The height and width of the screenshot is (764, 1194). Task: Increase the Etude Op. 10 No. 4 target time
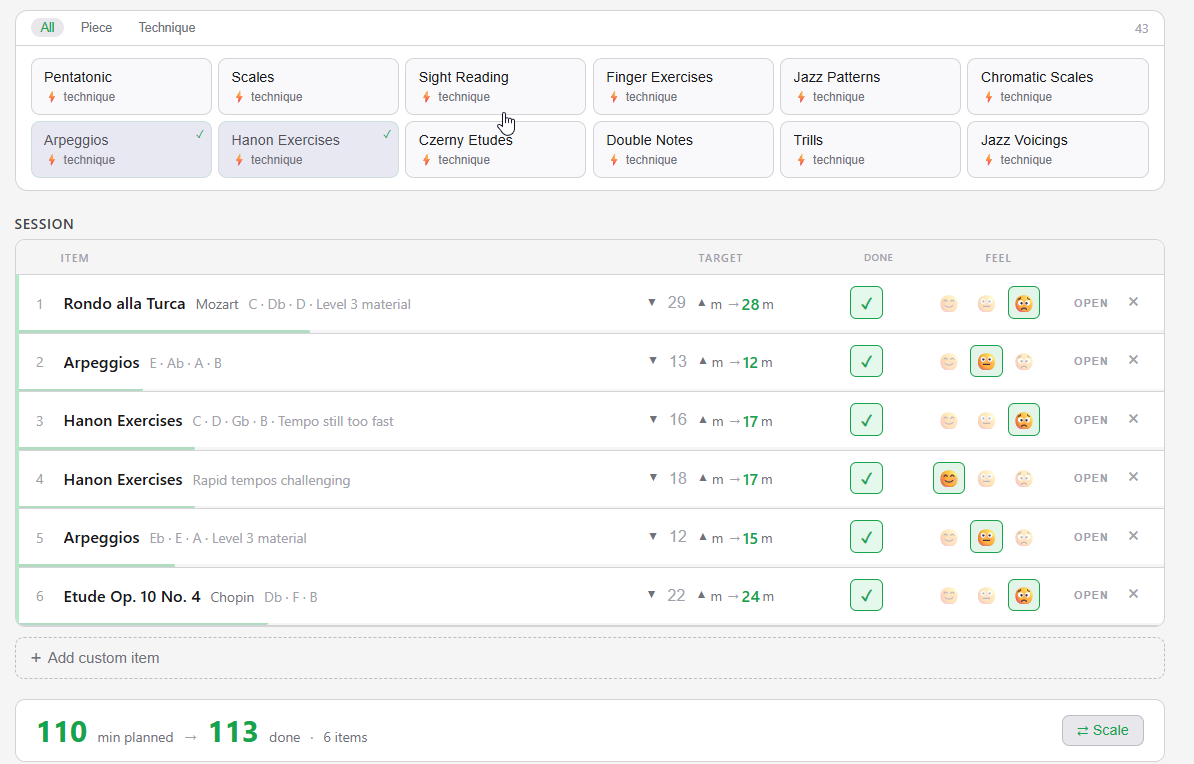point(701,596)
